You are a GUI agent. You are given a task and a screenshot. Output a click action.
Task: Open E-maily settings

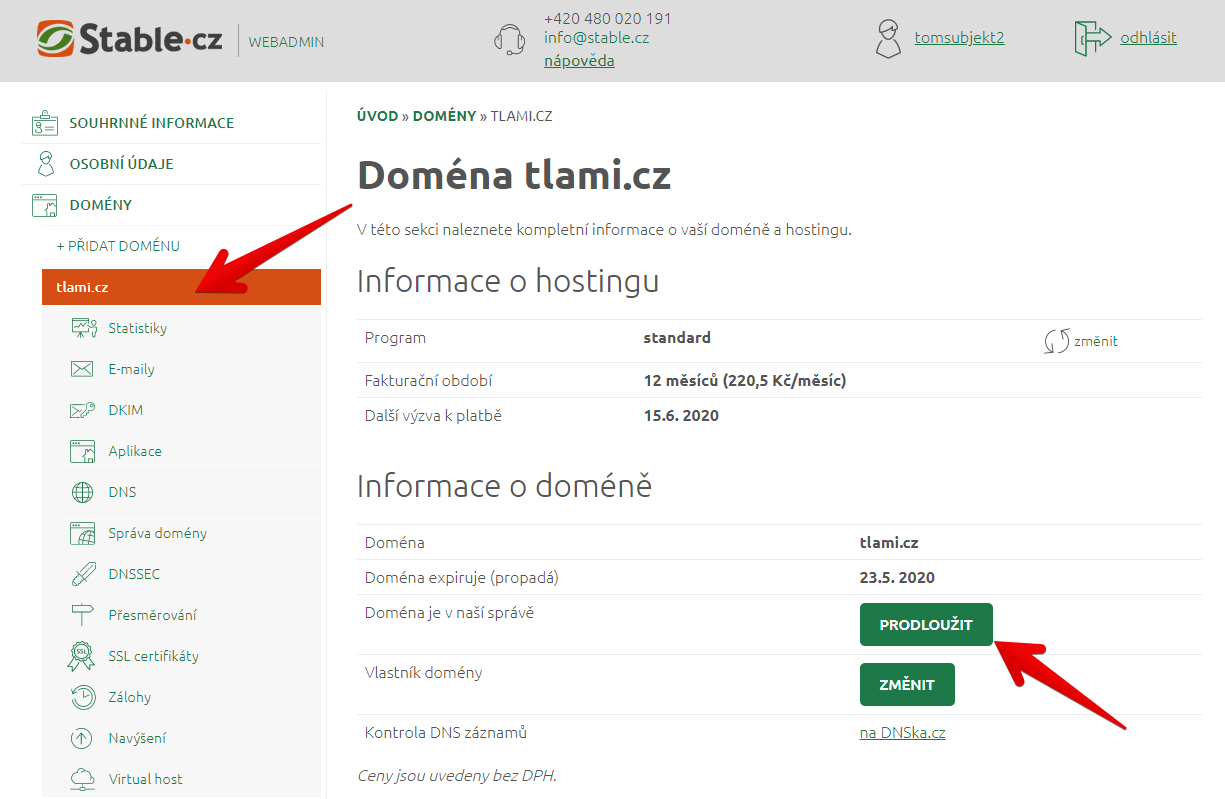click(x=132, y=369)
